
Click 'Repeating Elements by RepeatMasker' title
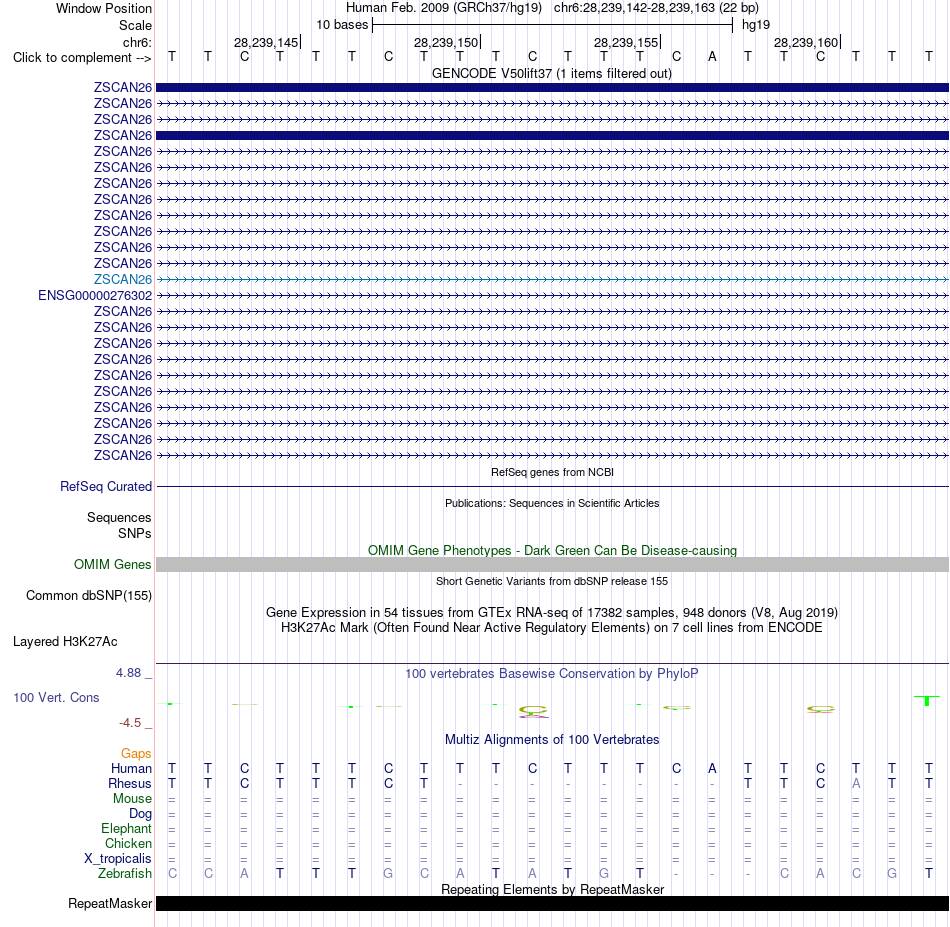click(x=552, y=889)
